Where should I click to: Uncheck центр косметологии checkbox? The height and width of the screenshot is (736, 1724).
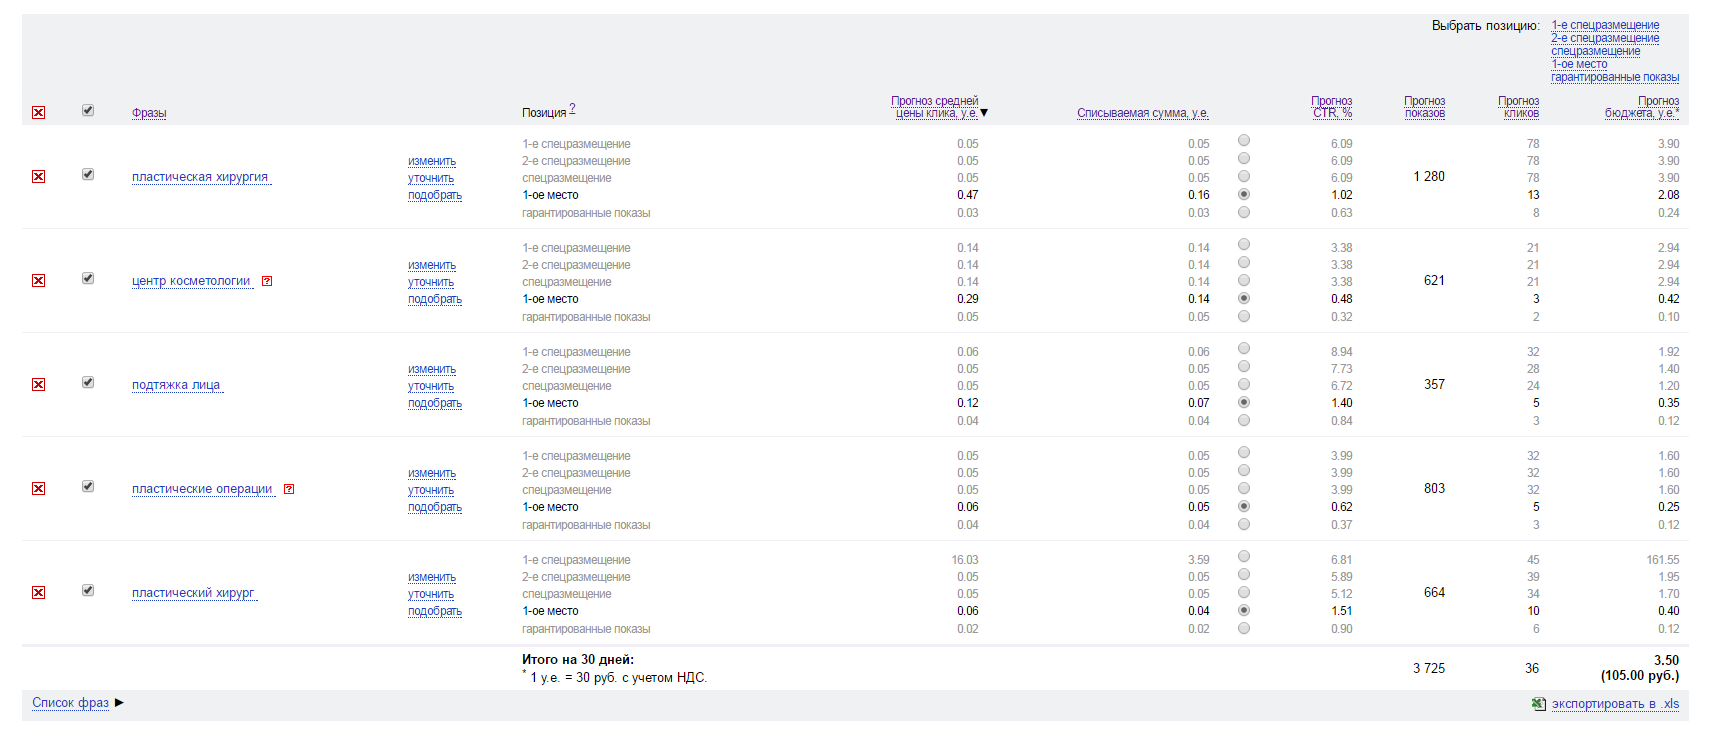click(x=88, y=278)
